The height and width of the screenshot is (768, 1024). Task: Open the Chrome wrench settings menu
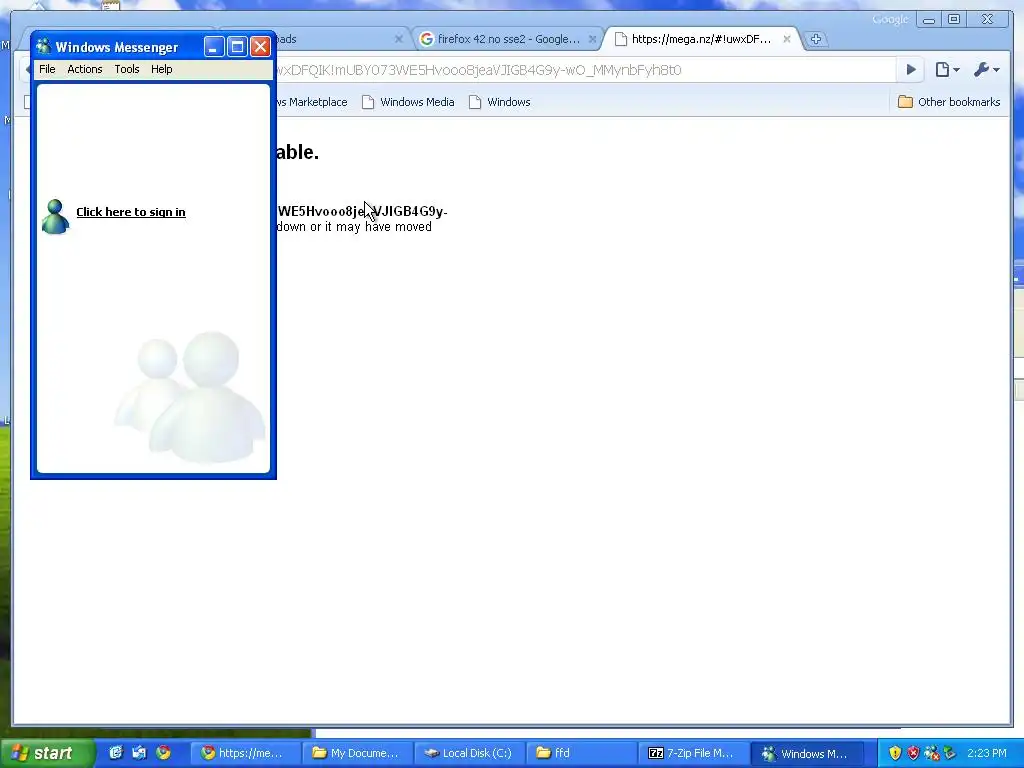[x=986, y=70]
